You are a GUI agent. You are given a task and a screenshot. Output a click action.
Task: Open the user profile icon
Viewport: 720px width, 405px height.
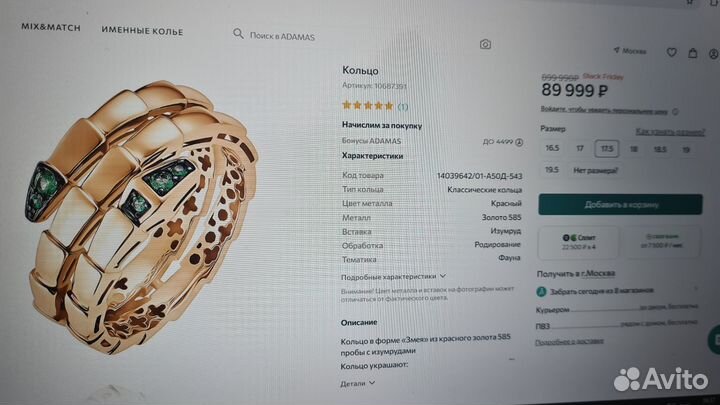point(714,54)
